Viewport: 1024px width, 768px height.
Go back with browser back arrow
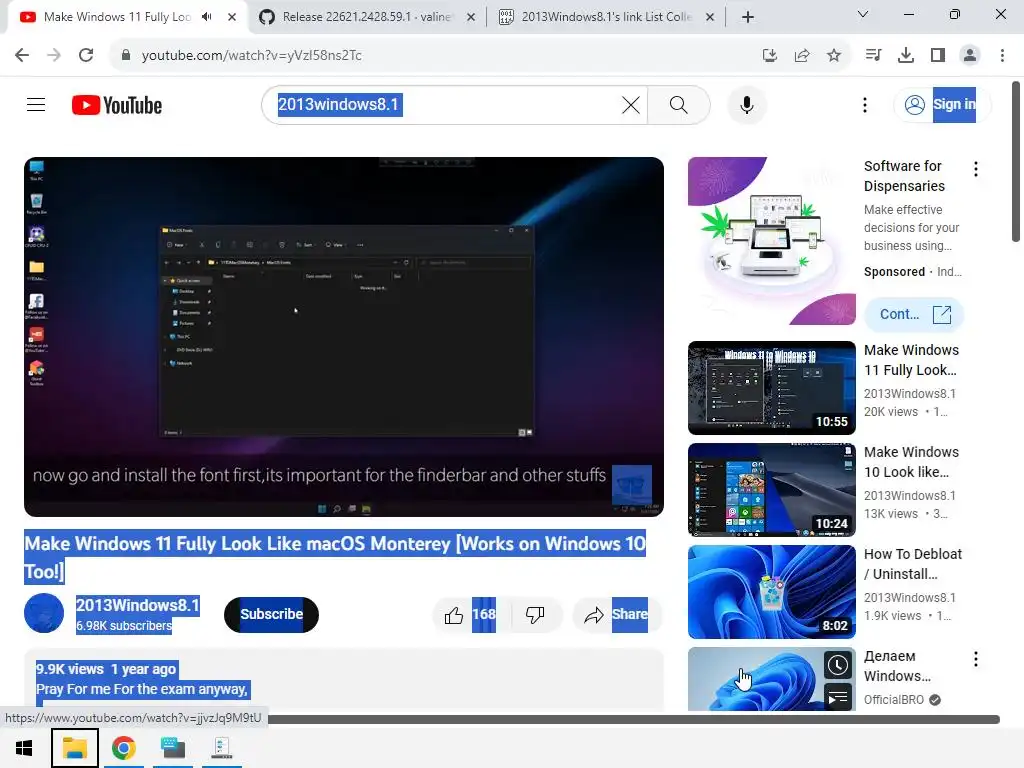[22, 55]
